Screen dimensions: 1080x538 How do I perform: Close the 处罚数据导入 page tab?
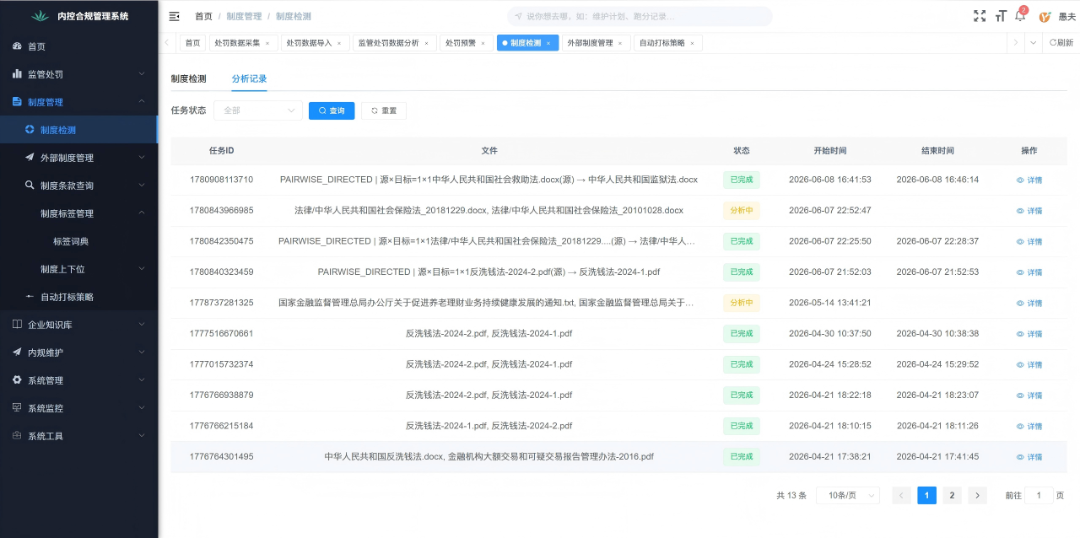pos(339,43)
